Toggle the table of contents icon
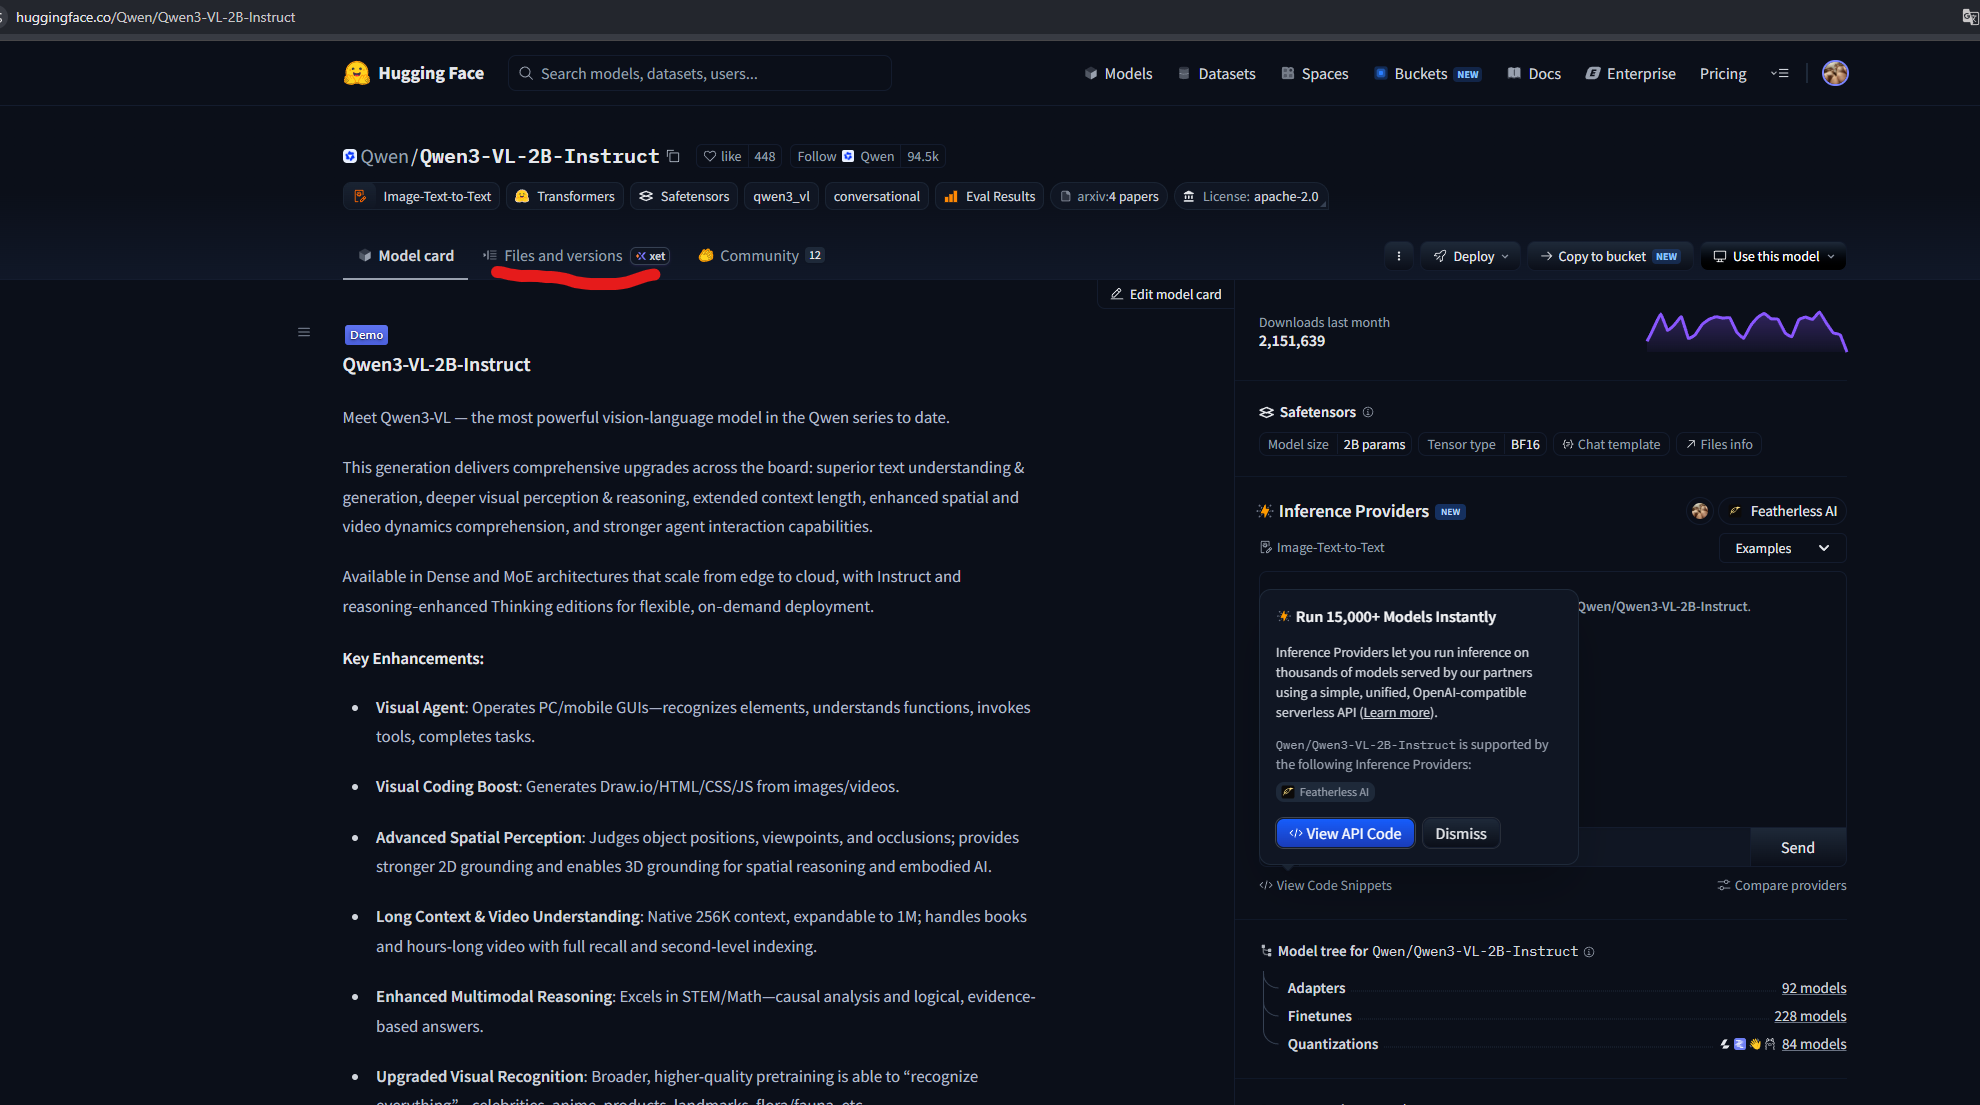1980x1105 pixels. (x=304, y=332)
